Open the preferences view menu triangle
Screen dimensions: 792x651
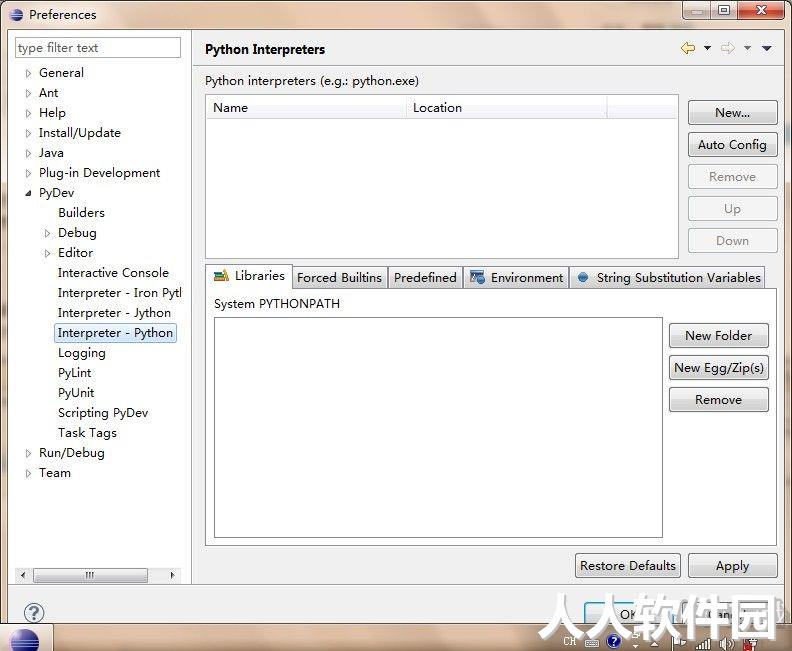(x=767, y=48)
